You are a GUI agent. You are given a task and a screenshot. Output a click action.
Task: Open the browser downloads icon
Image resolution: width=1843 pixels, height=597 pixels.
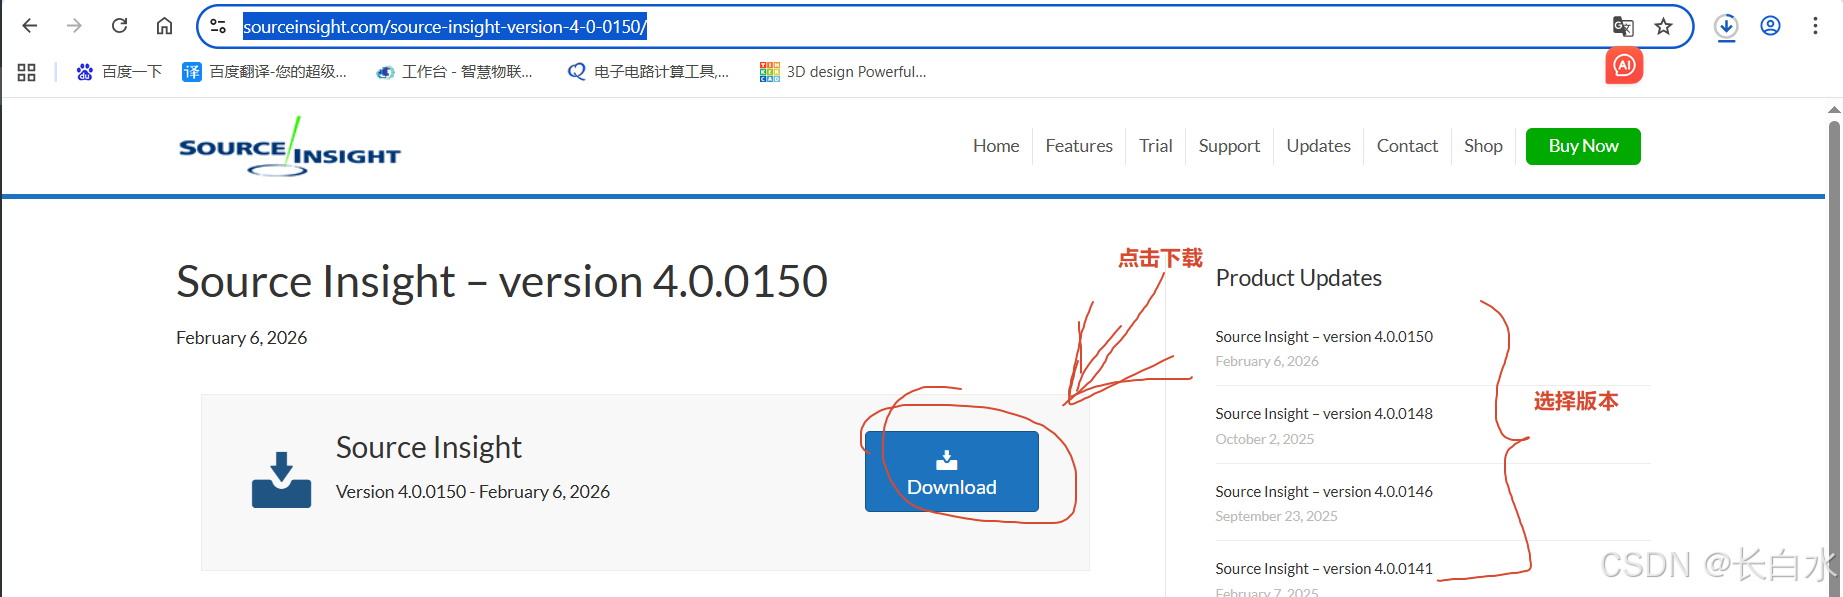(1726, 27)
